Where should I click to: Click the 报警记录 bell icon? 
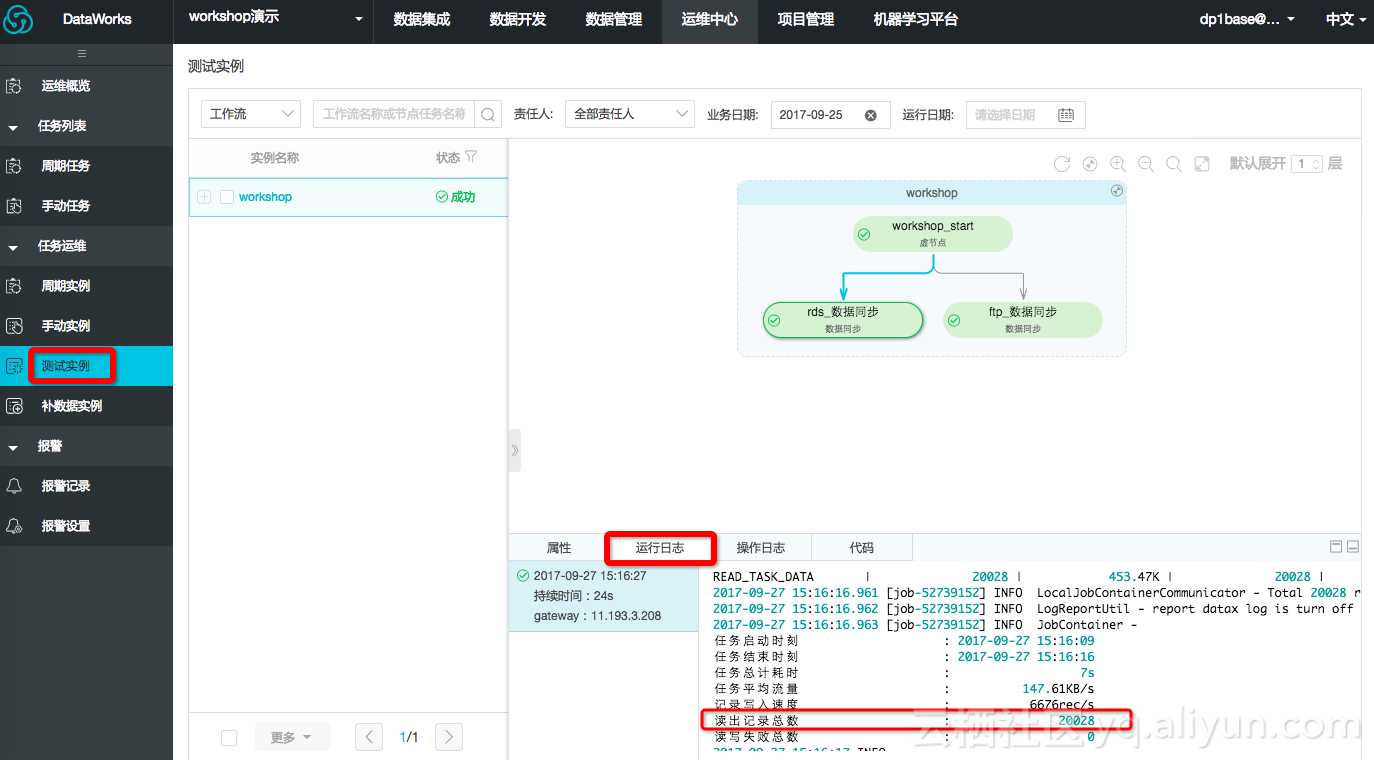pos(14,486)
